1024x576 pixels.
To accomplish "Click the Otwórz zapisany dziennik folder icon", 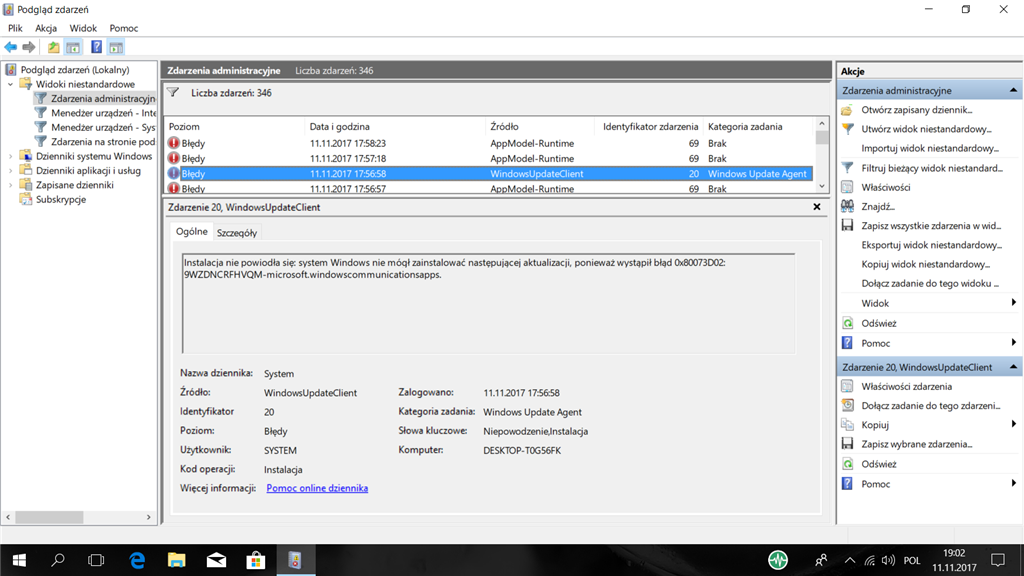I will pyautogui.click(x=848, y=110).
